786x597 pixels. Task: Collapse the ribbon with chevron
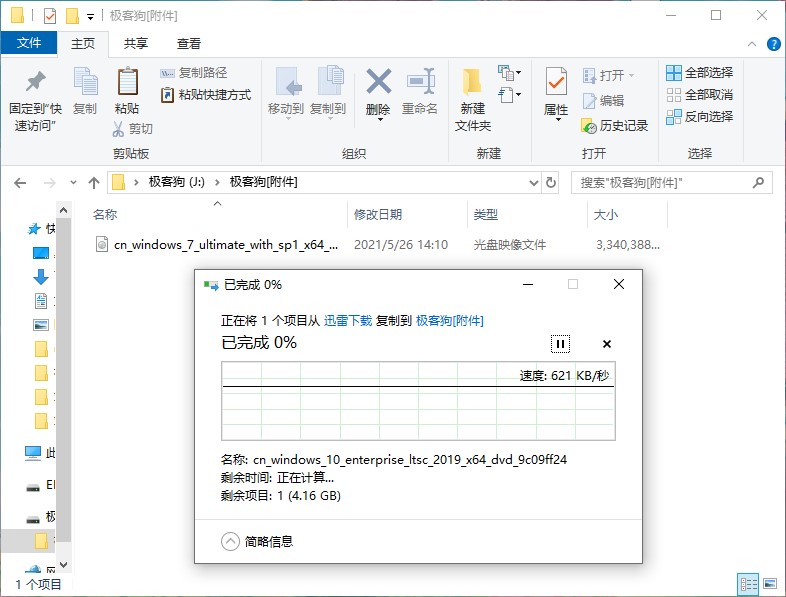(x=752, y=44)
